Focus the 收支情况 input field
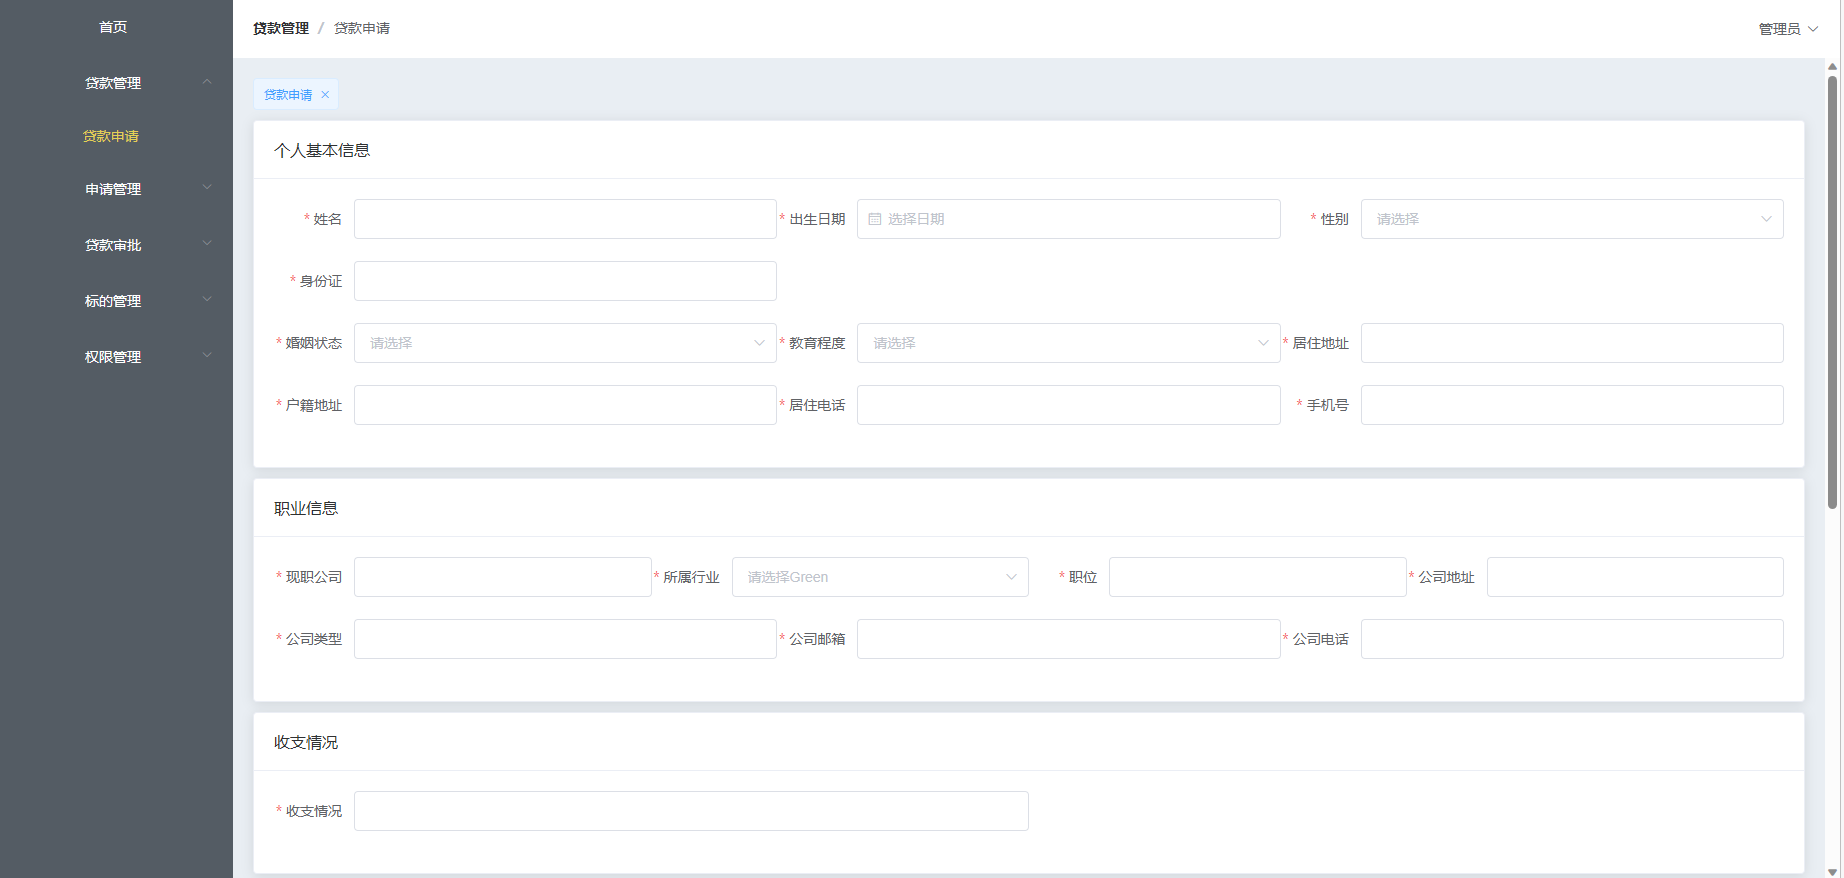Viewport: 1844px width, 878px height. point(691,811)
